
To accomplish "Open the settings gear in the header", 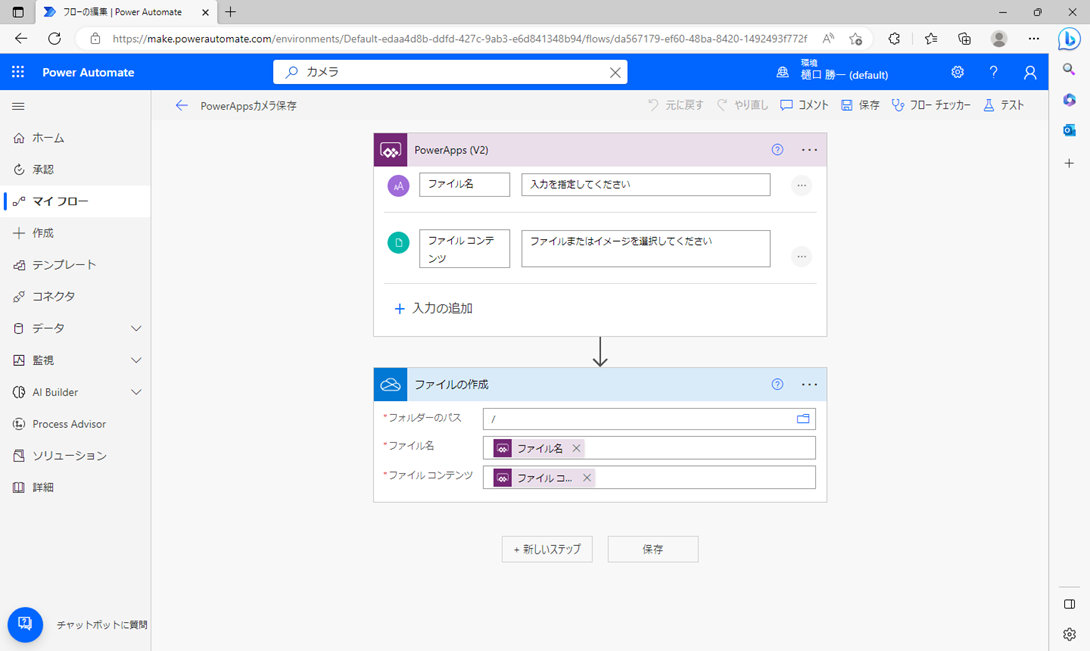I will click(x=957, y=72).
